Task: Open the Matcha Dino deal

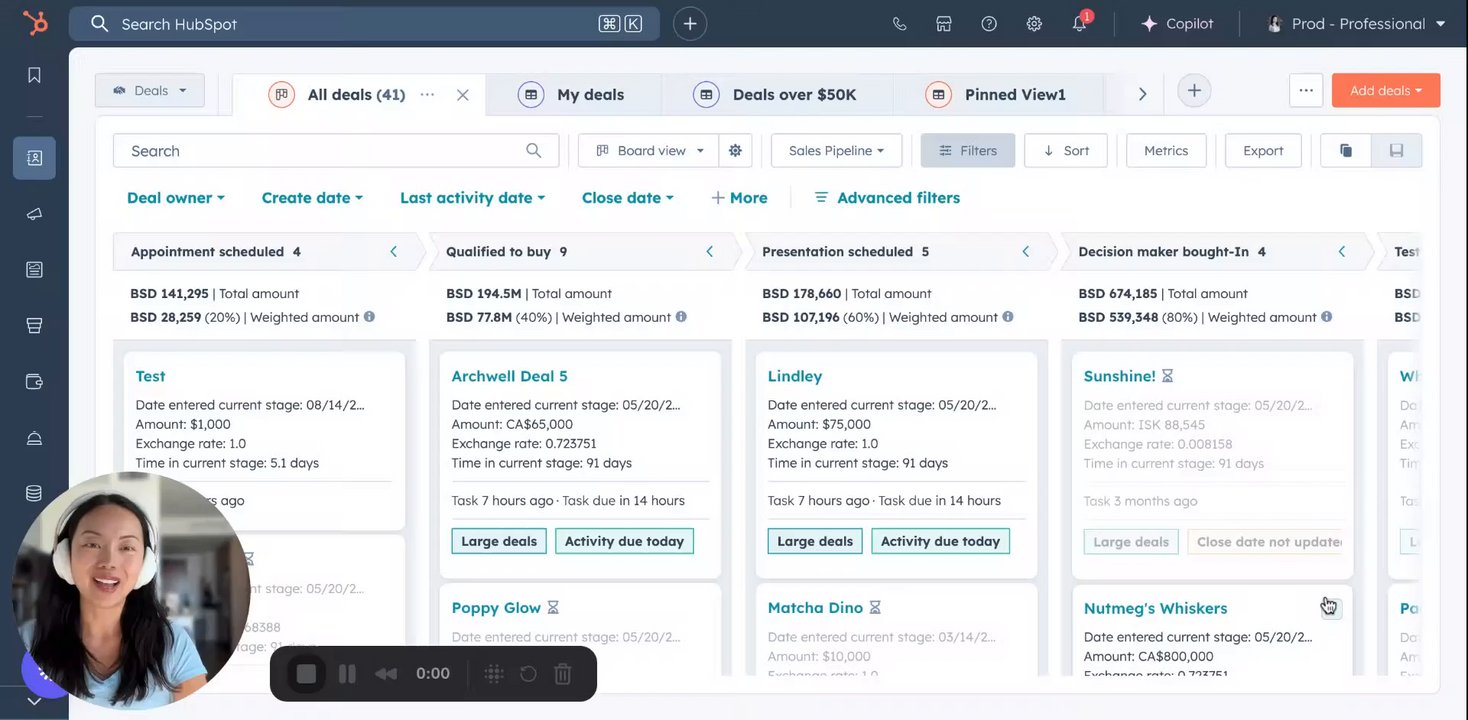Action: pyautogui.click(x=816, y=608)
